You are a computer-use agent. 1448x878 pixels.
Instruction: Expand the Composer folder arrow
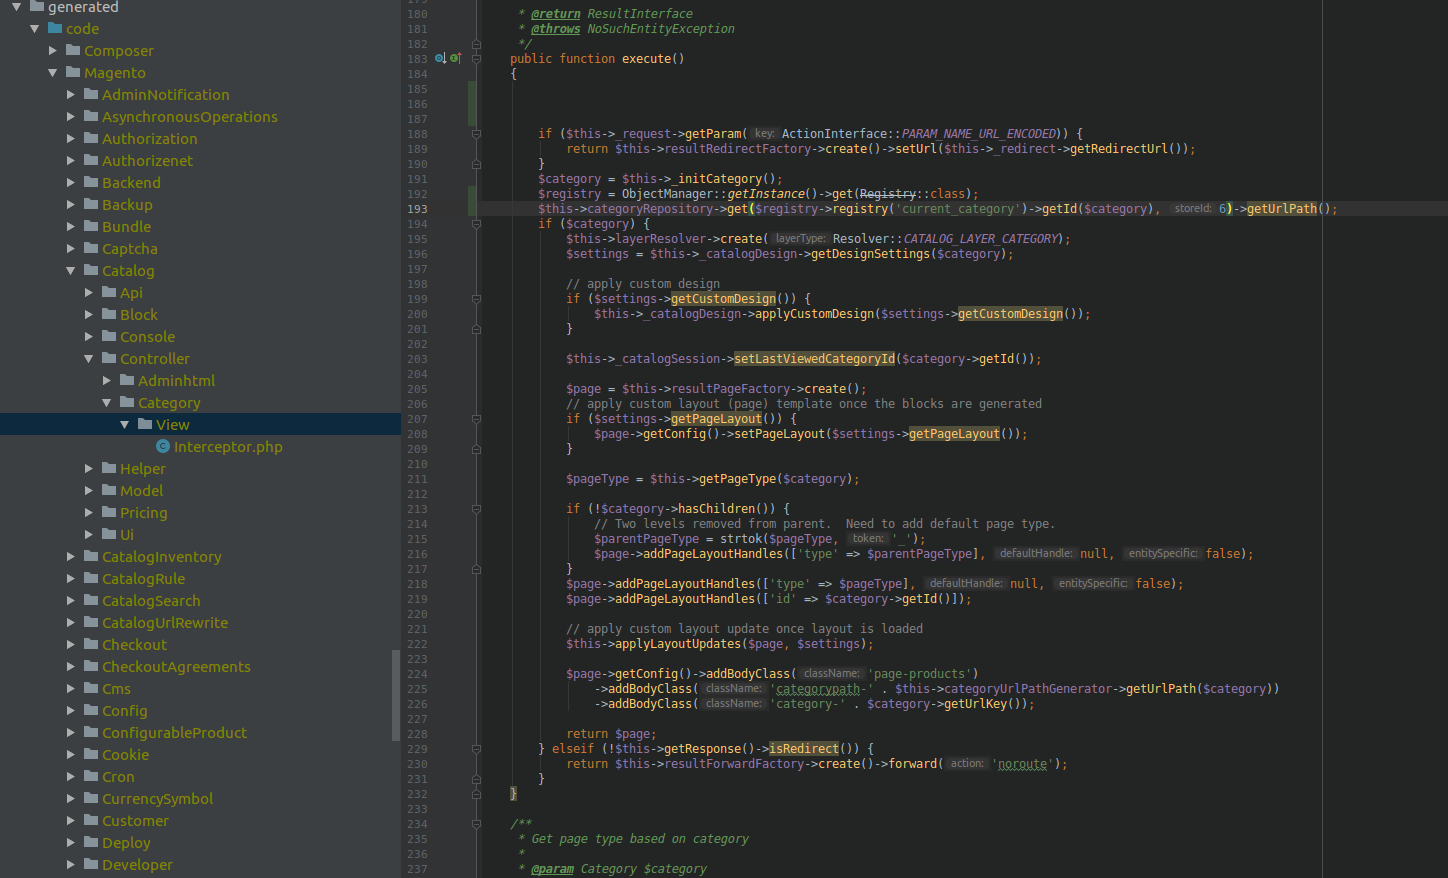coord(53,50)
